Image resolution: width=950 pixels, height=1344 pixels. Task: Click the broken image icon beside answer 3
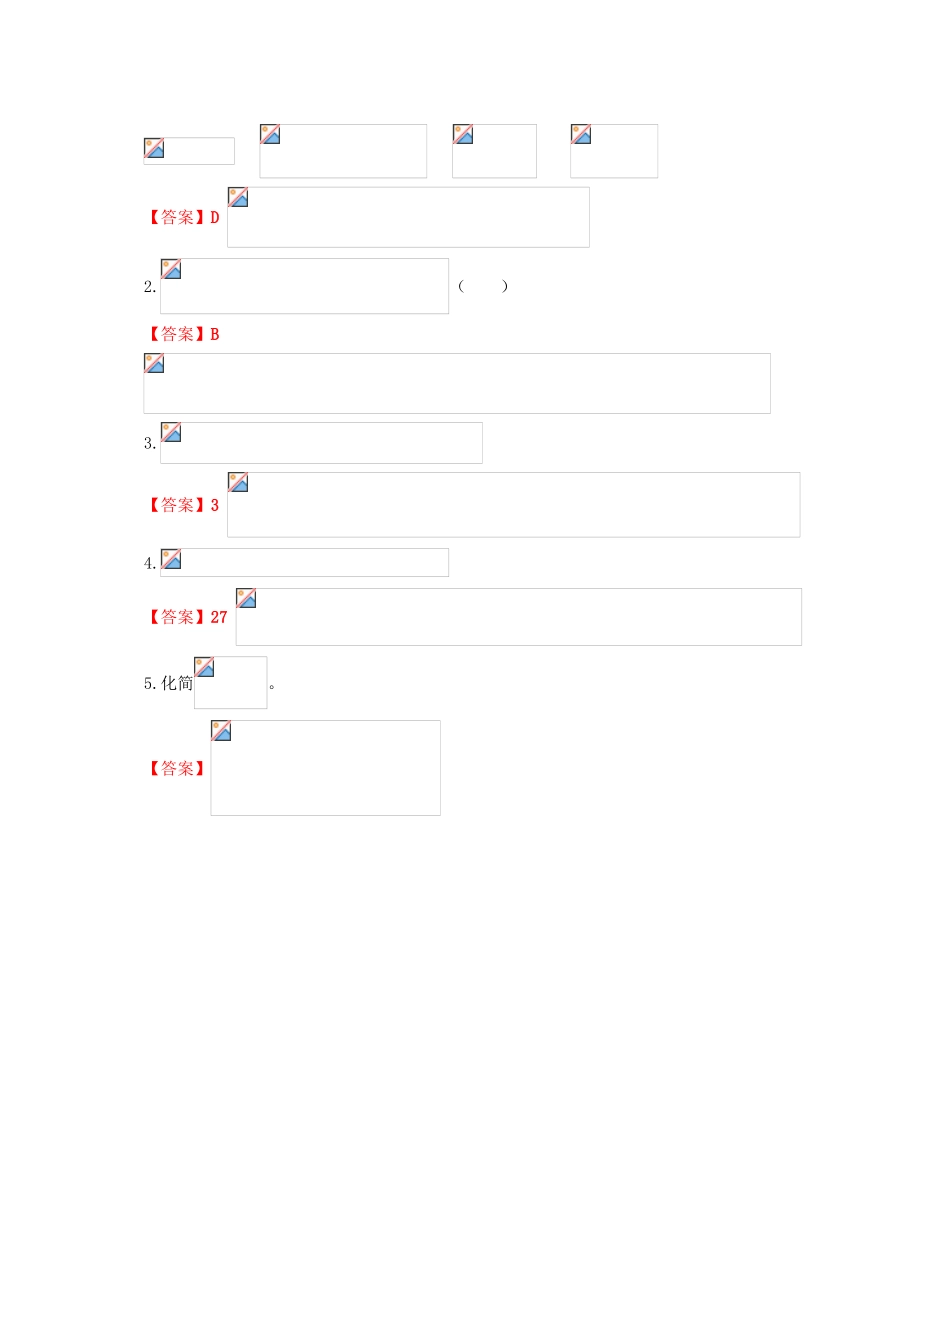[238, 483]
